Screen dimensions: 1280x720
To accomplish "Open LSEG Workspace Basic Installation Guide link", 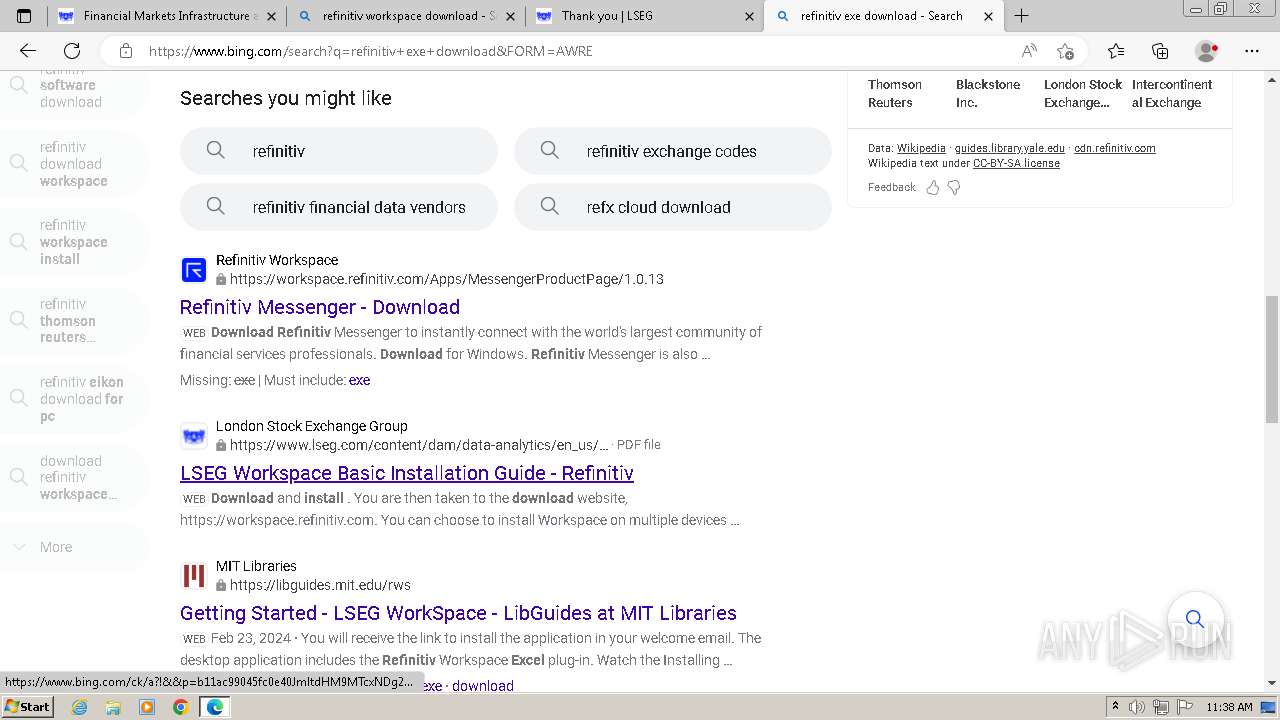I will (407, 473).
